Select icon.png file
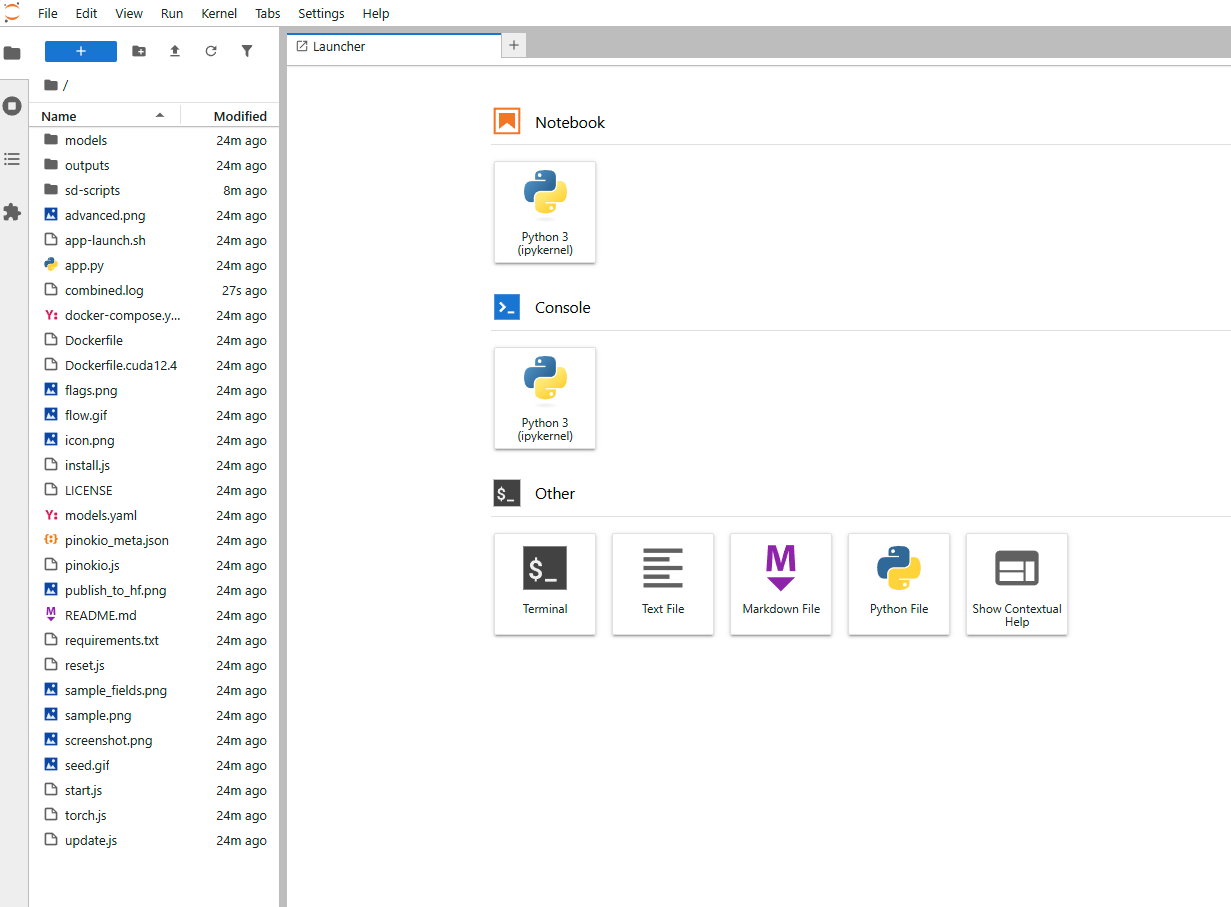The height and width of the screenshot is (907, 1231). coord(154,440)
